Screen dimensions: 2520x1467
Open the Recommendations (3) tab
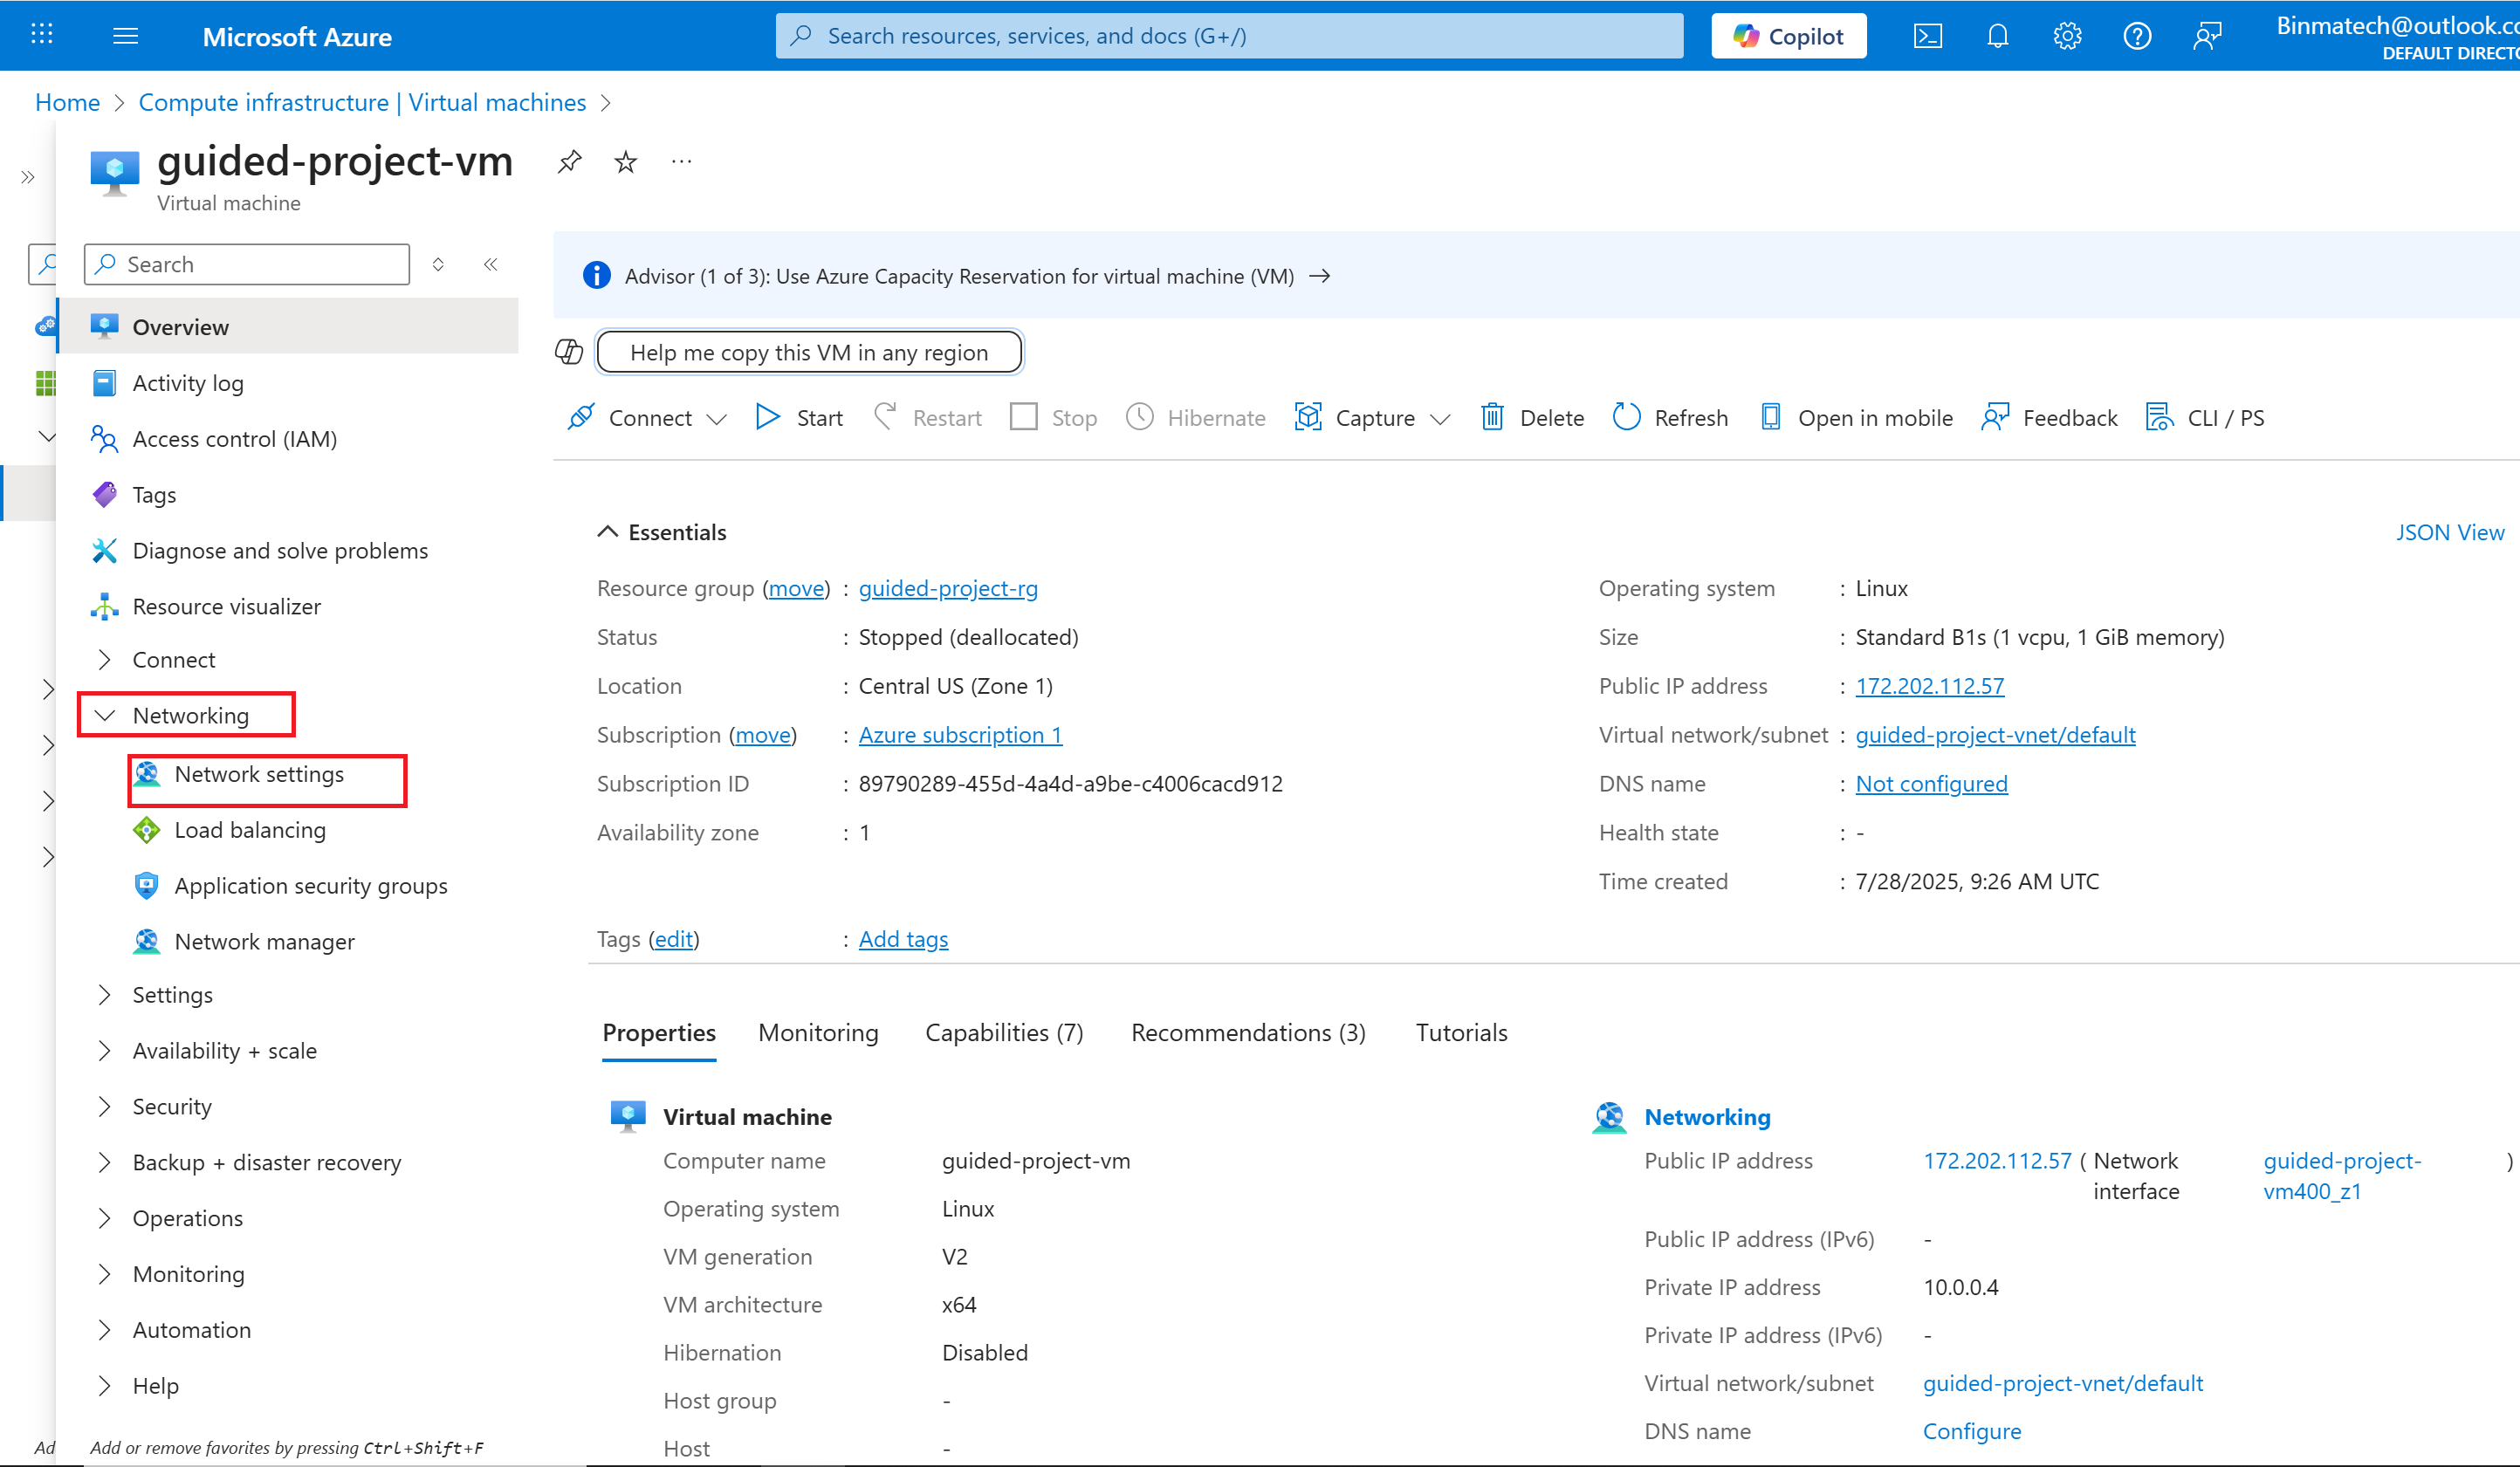click(1247, 1032)
